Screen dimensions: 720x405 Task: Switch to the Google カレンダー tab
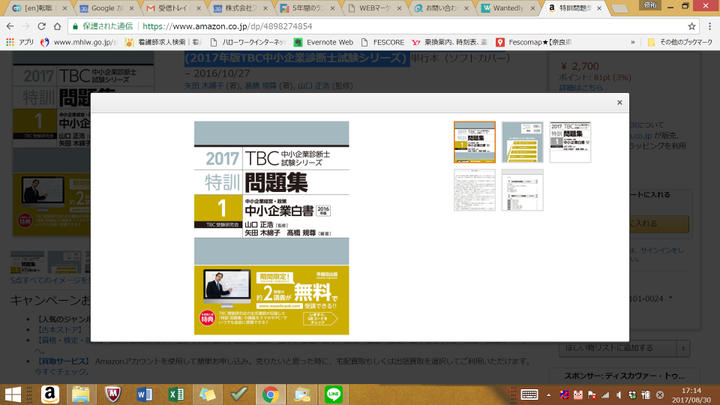click(x=107, y=8)
